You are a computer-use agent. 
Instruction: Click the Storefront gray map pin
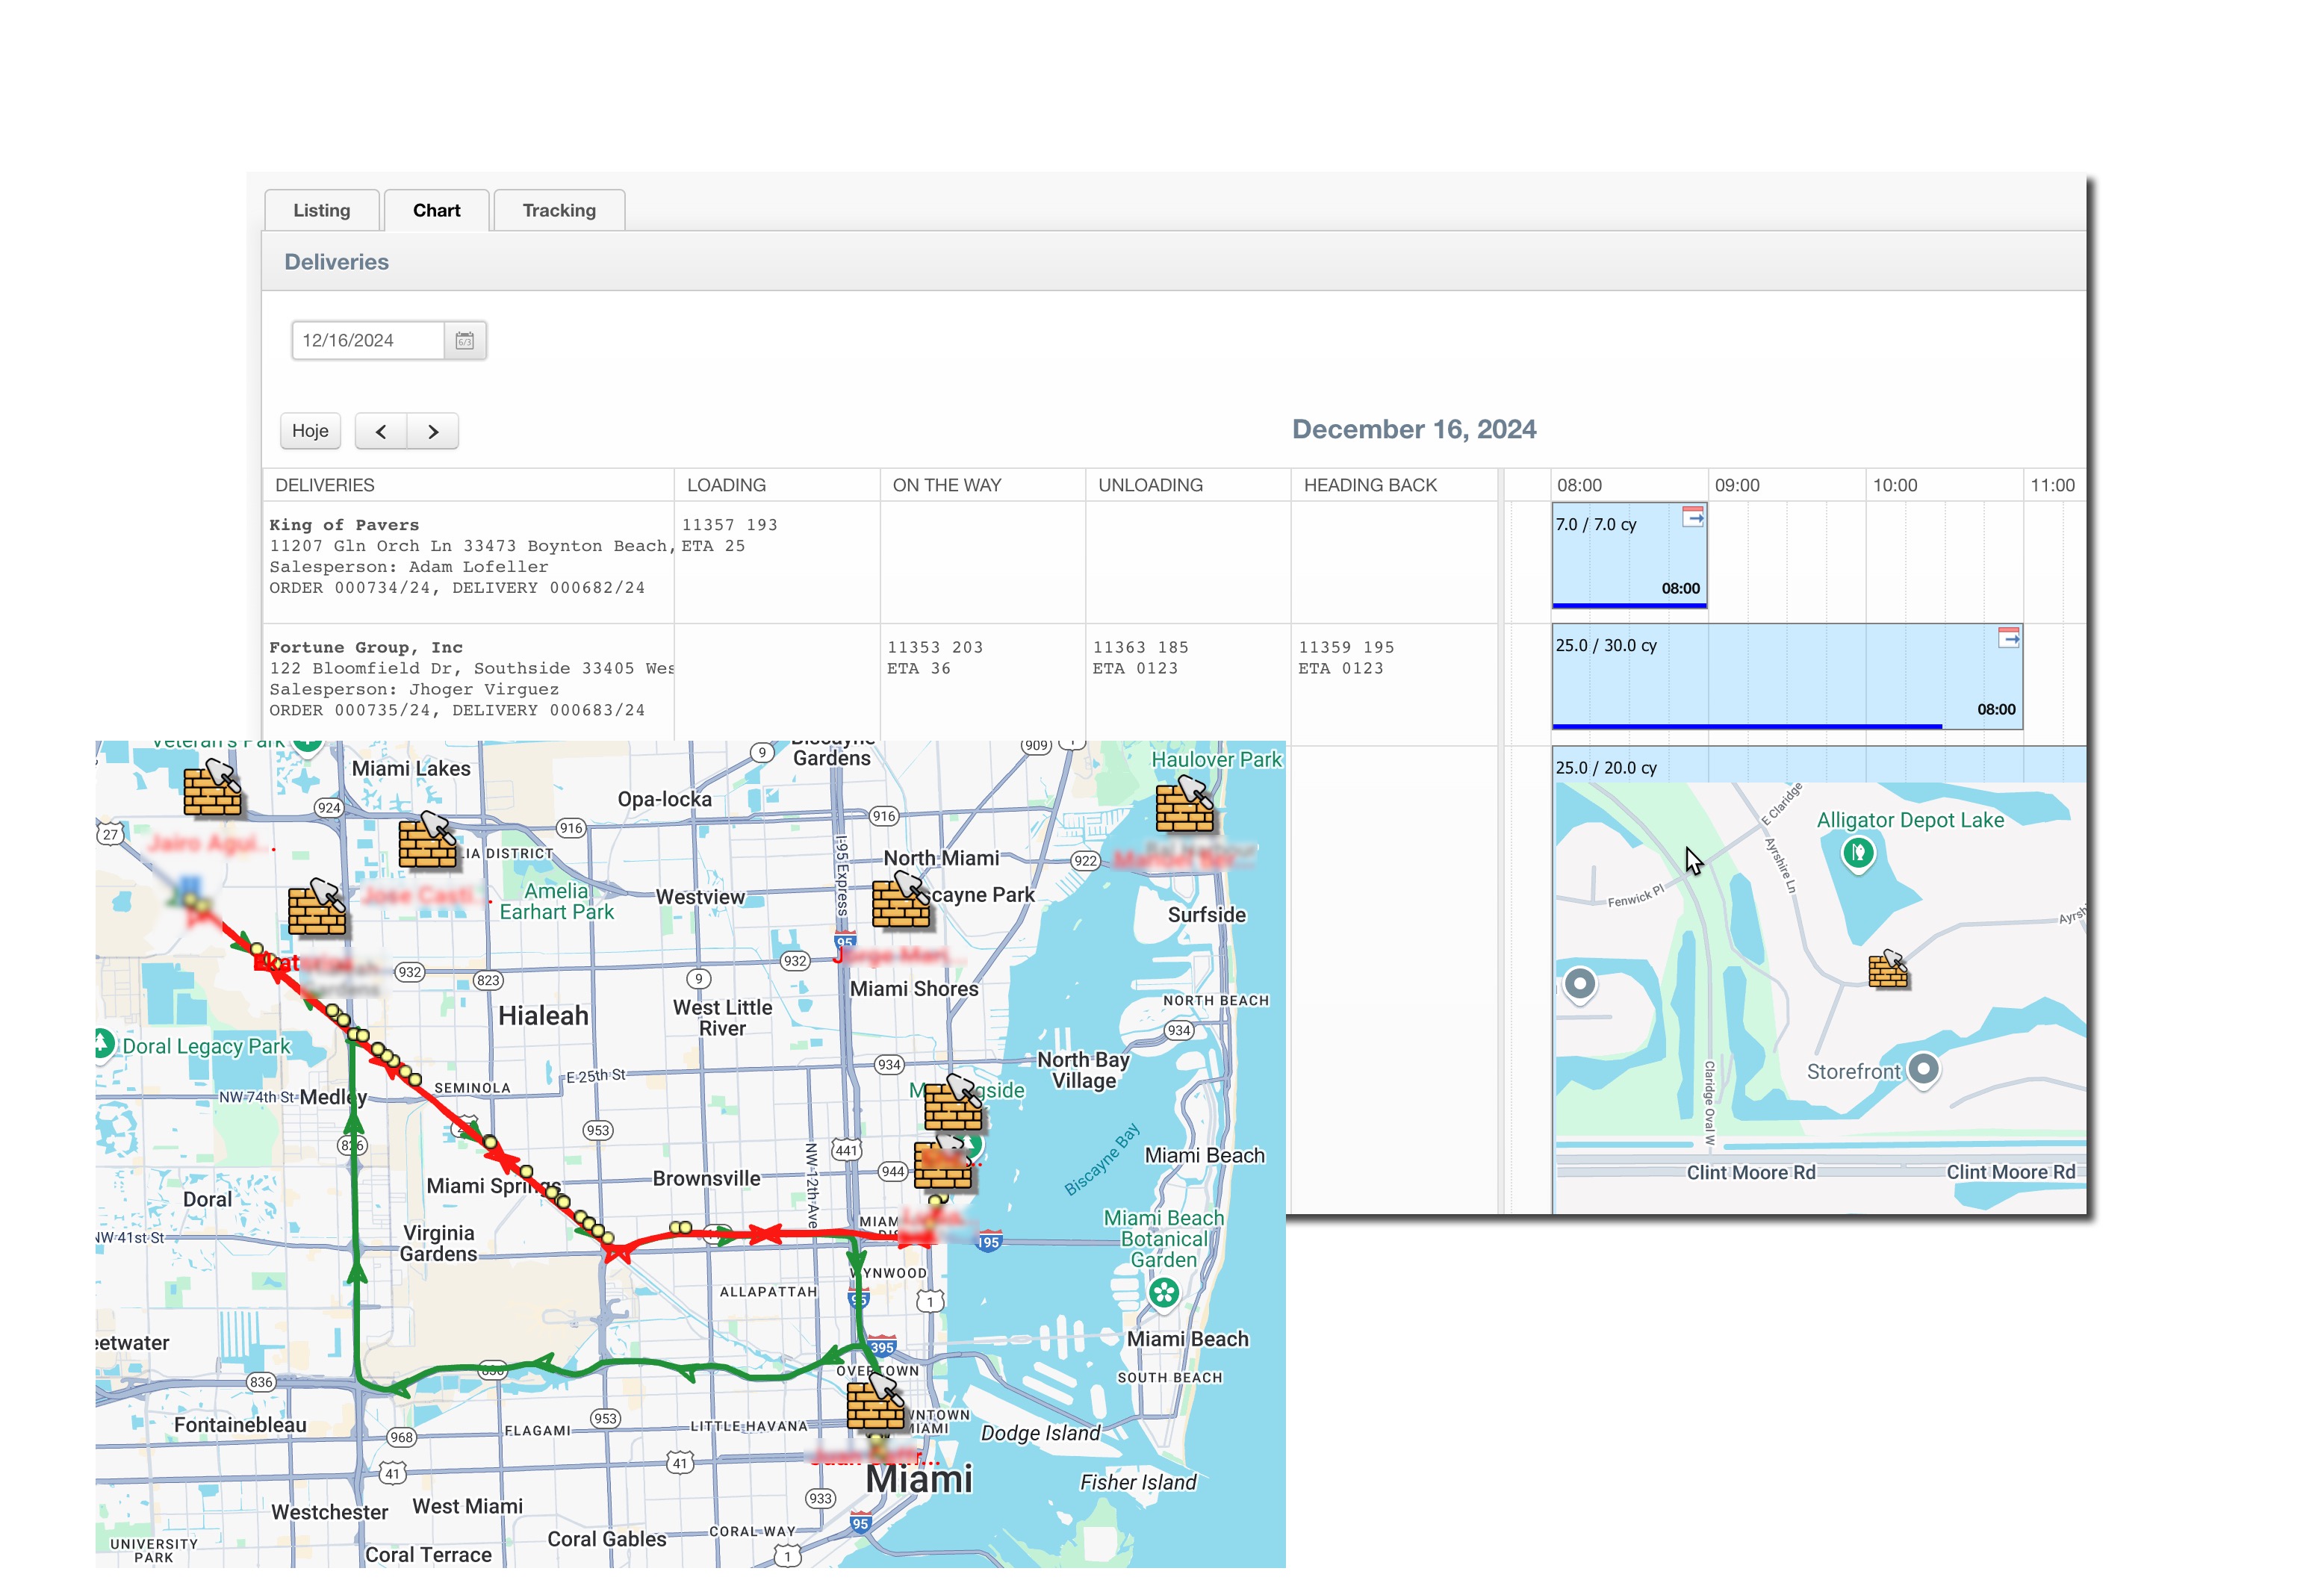point(1923,1070)
